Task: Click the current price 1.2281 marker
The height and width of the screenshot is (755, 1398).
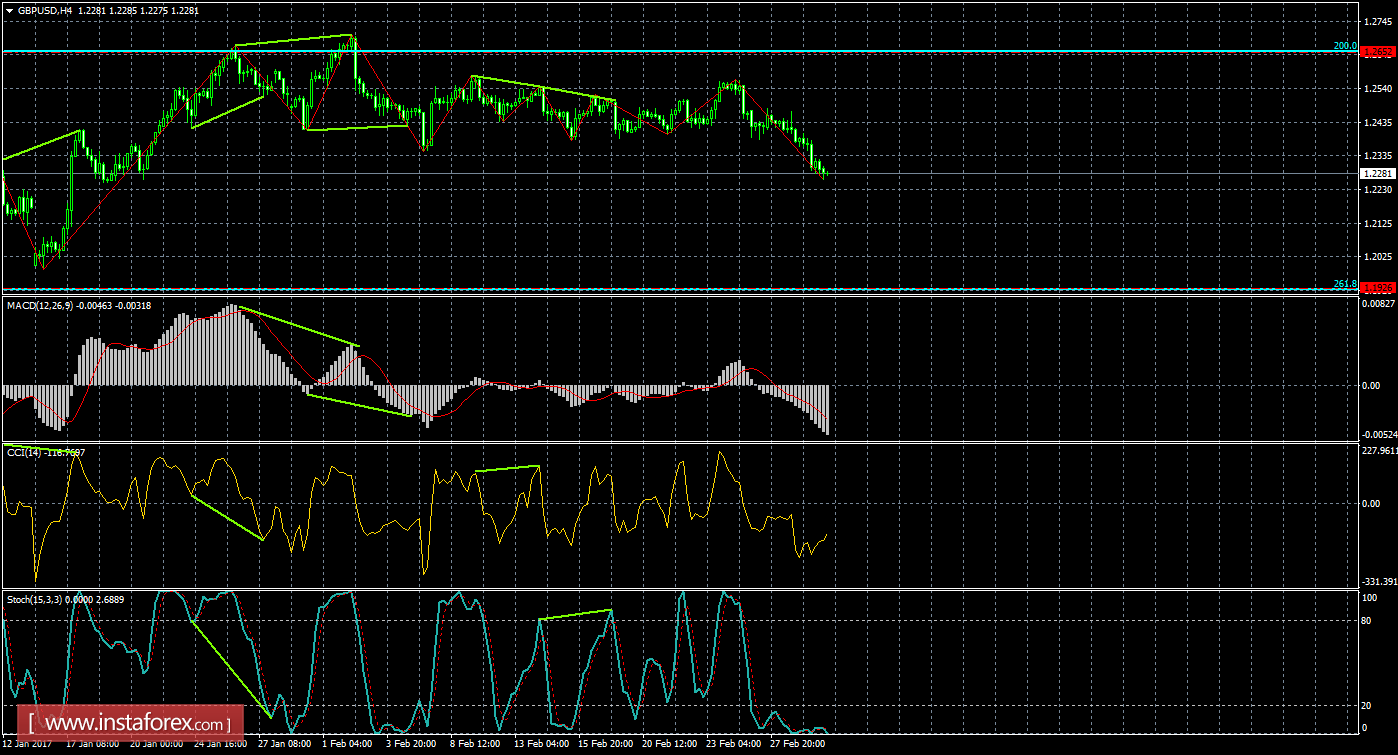Action: point(1377,174)
